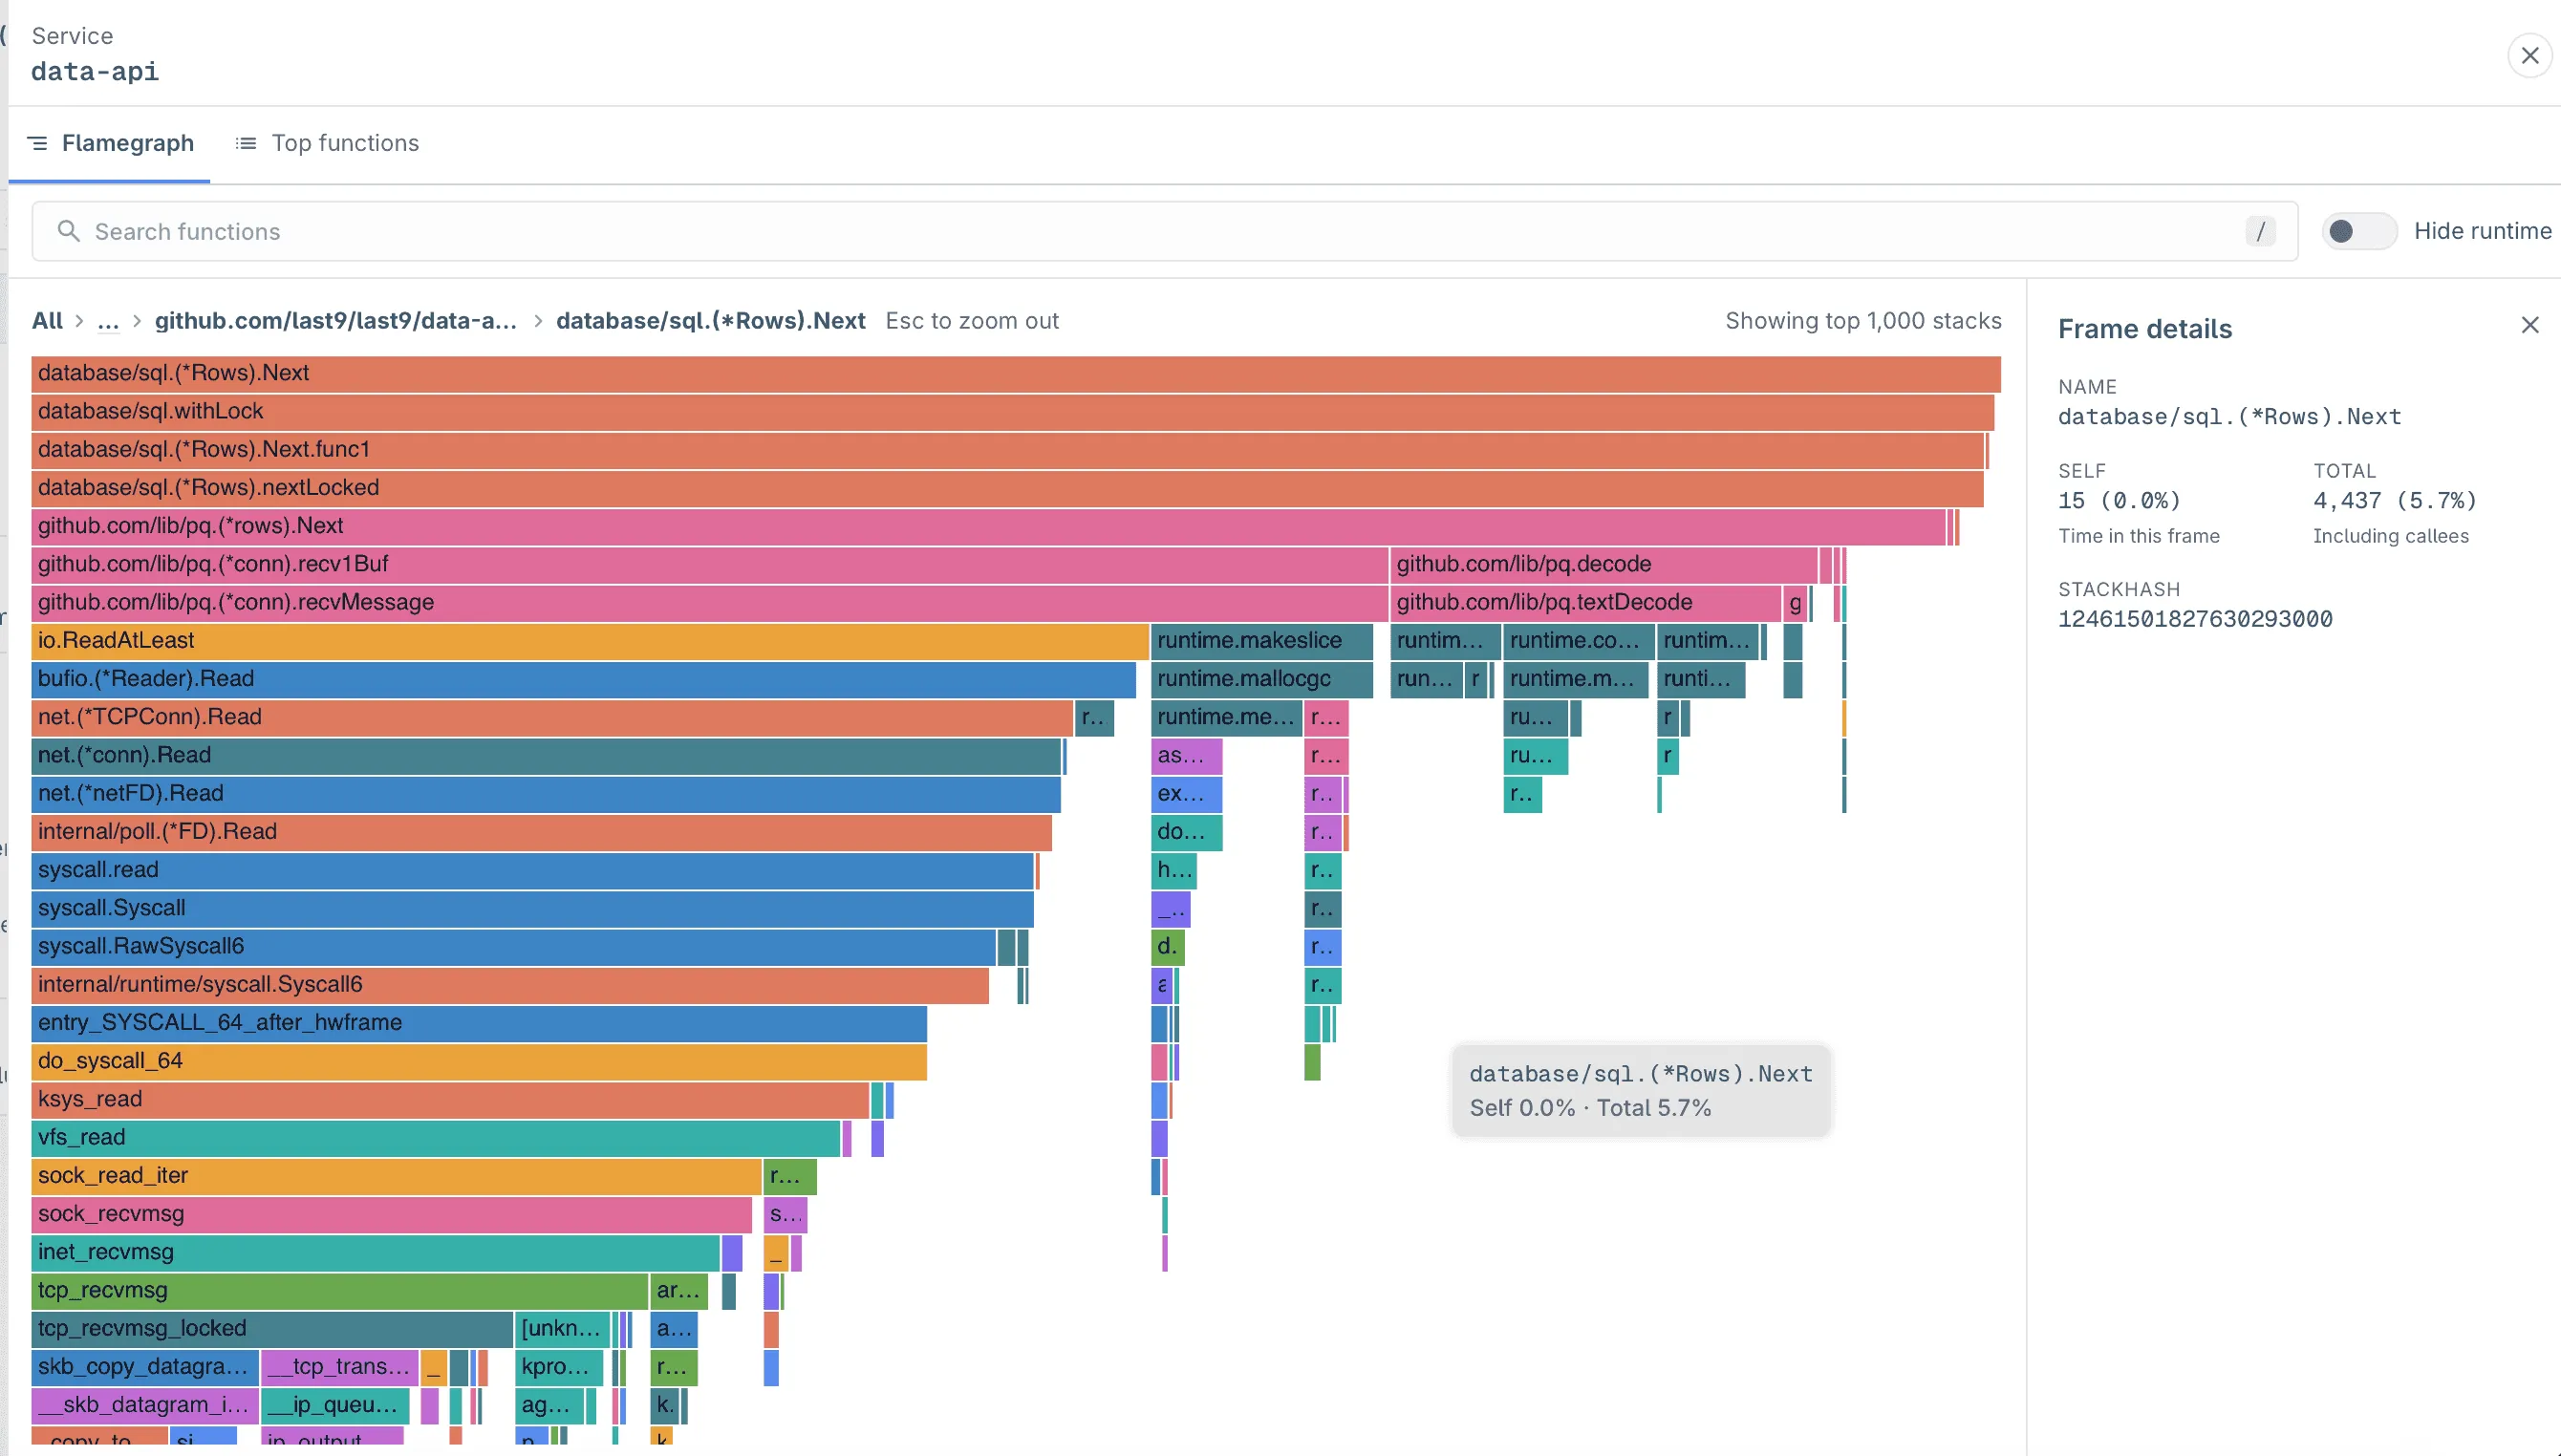The width and height of the screenshot is (2561, 1456).
Task: Open the github.com/last9/last9/data-a... breadcrumb
Action: click(336, 321)
